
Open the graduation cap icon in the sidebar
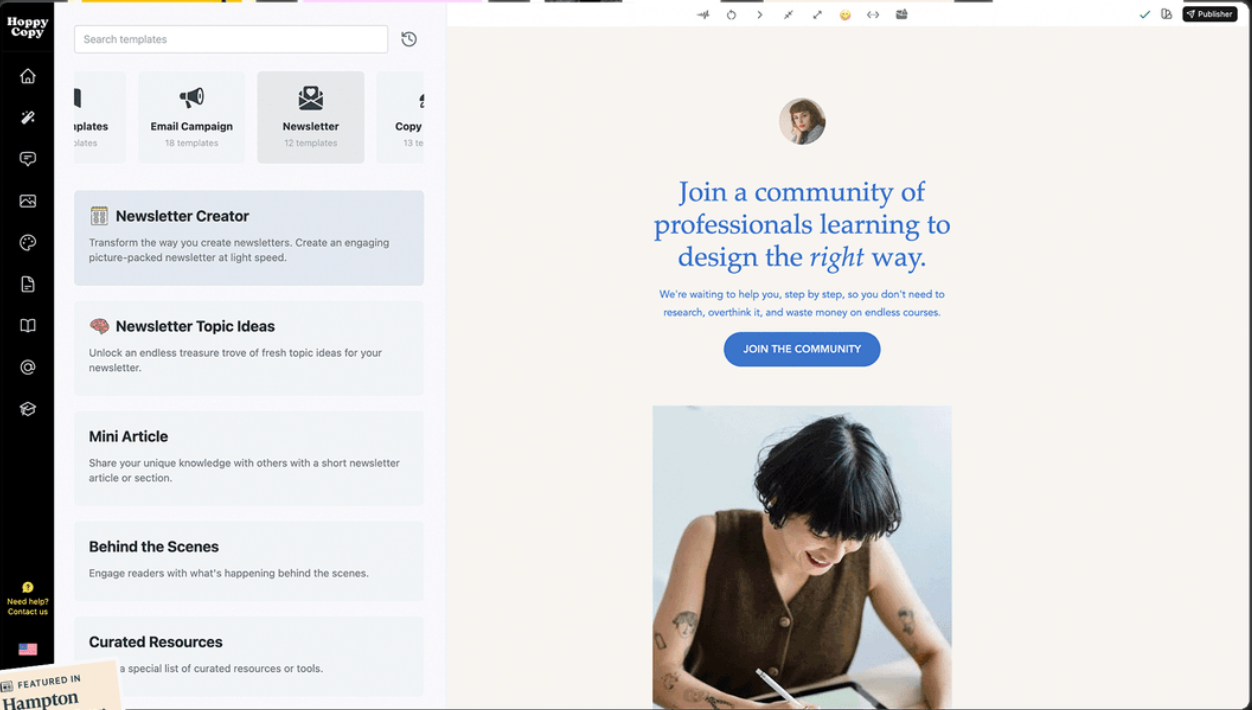point(28,409)
